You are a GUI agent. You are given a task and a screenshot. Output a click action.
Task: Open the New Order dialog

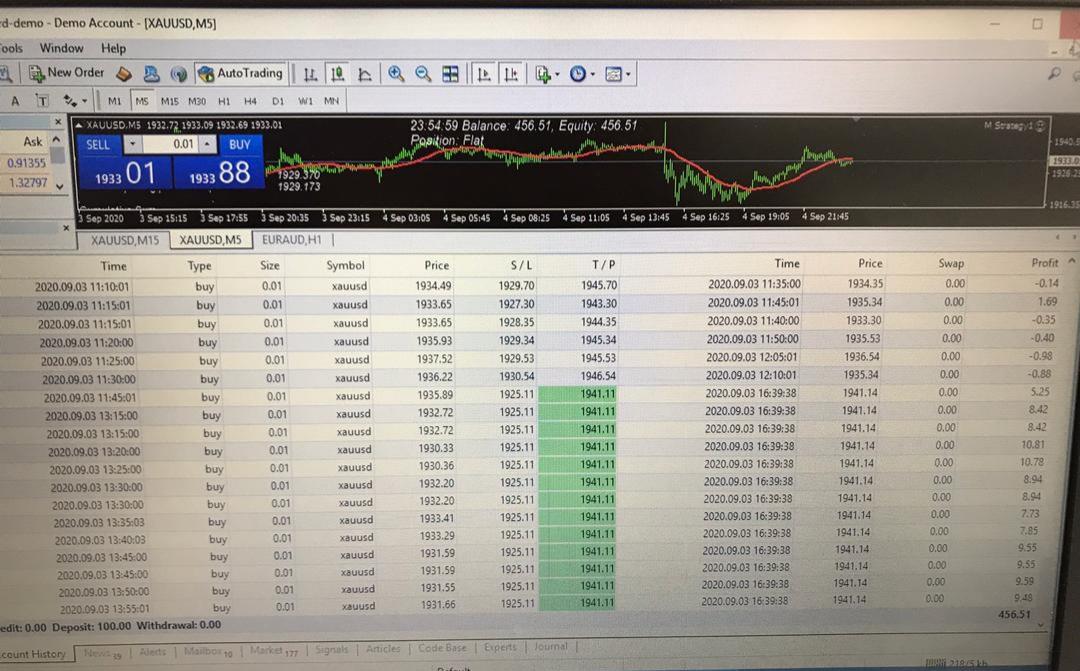tap(67, 72)
